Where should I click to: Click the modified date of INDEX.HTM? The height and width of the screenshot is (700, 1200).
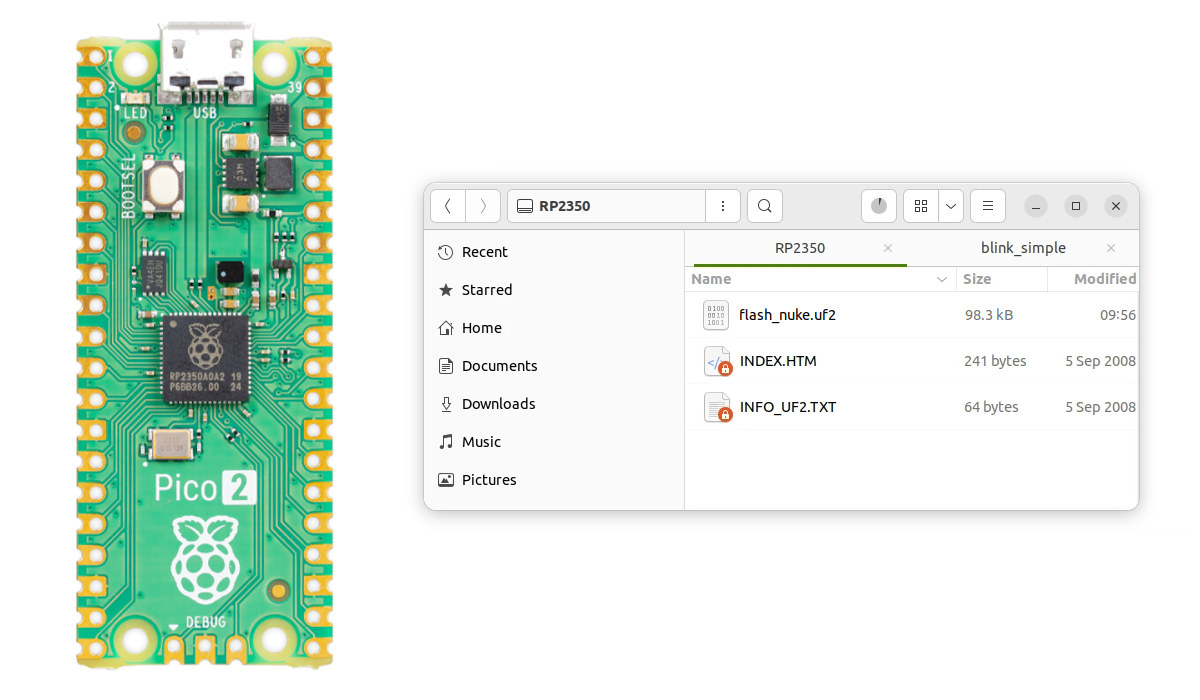pos(1100,361)
